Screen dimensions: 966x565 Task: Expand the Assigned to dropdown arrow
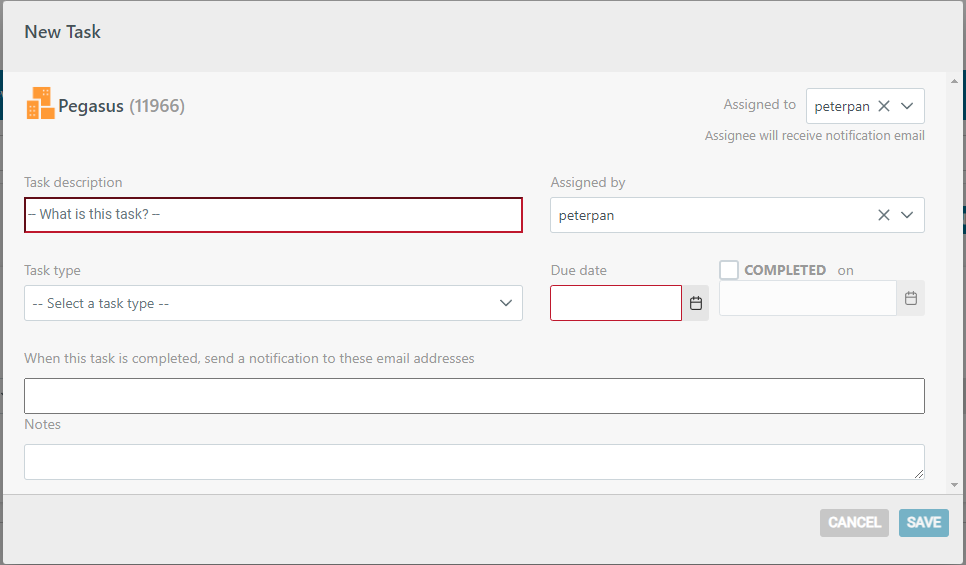click(x=907, y=106)
